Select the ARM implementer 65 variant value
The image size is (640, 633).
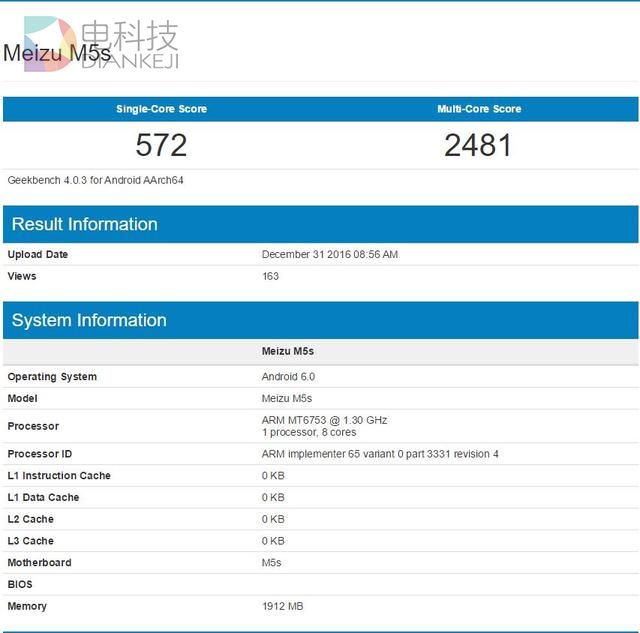pyautogui.click(x=380, y=454)
